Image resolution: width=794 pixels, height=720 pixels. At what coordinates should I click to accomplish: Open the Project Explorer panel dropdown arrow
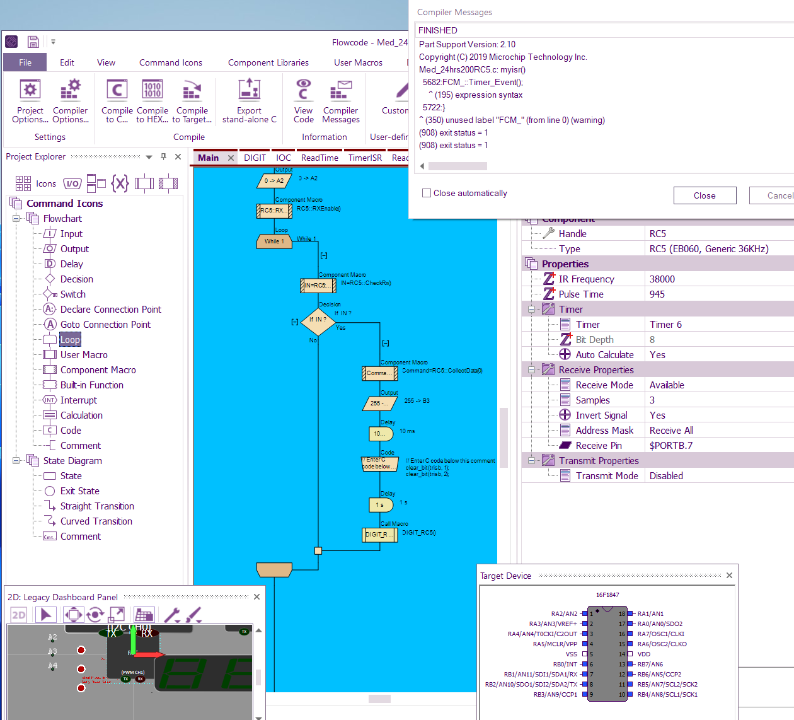(149, 157)
